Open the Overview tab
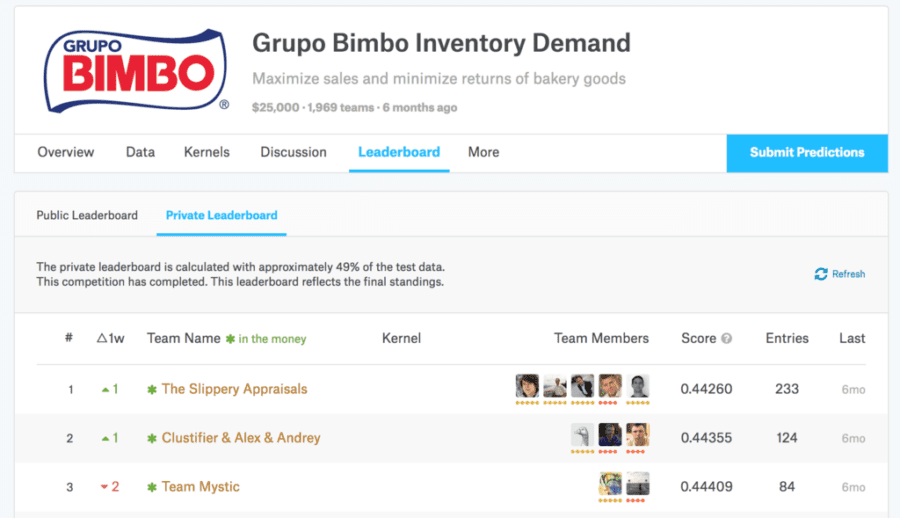This screenshot has width=900, height=518. point(65,152)
